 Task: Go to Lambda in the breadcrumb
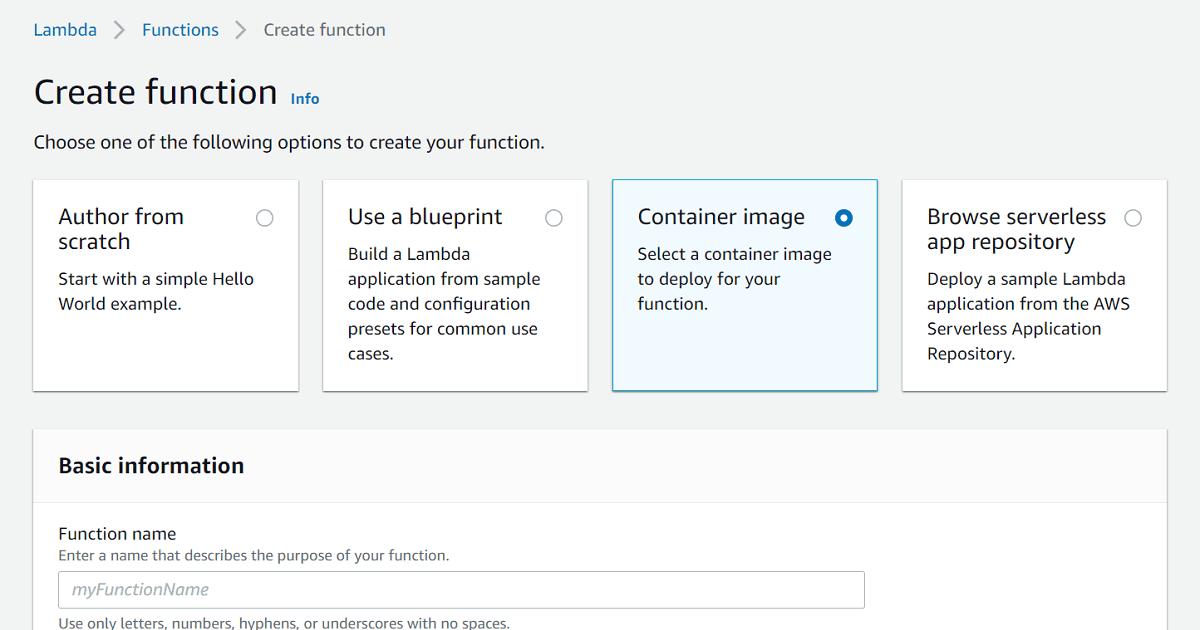point(65,30)
